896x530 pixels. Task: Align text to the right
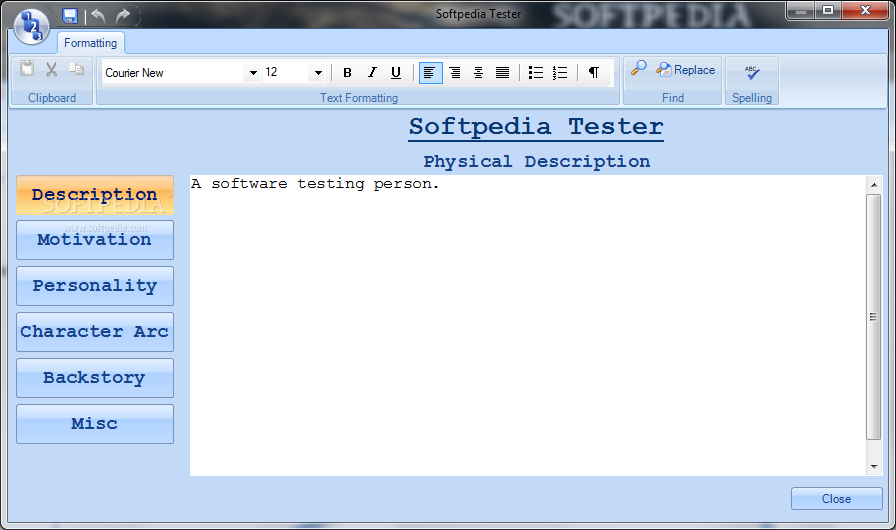coord(455,73)
